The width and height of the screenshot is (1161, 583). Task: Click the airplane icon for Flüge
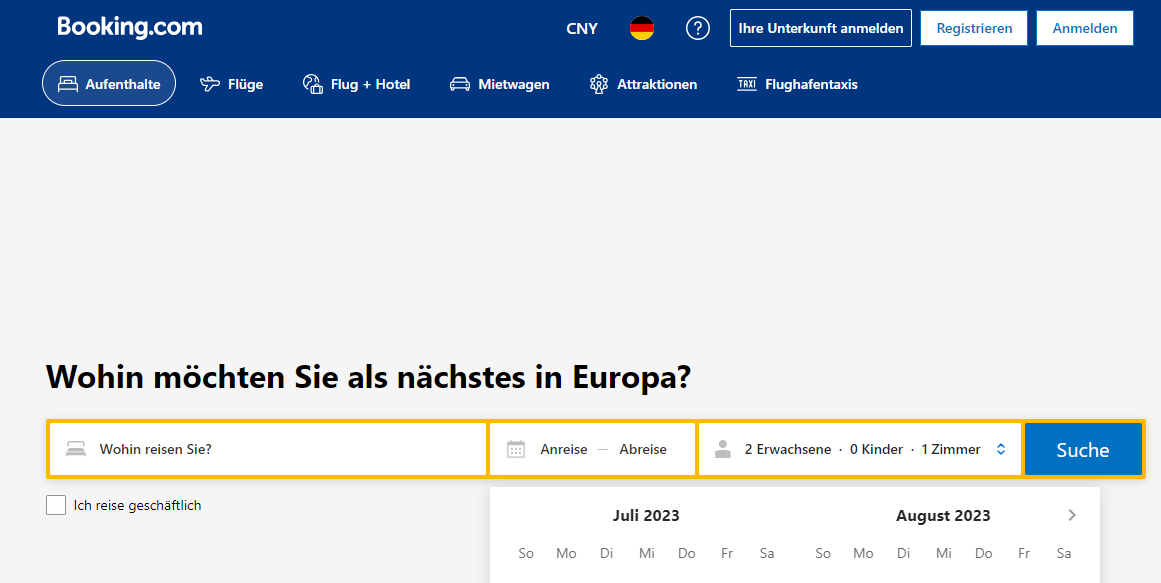pyautogui.click(x=210, y=84)
